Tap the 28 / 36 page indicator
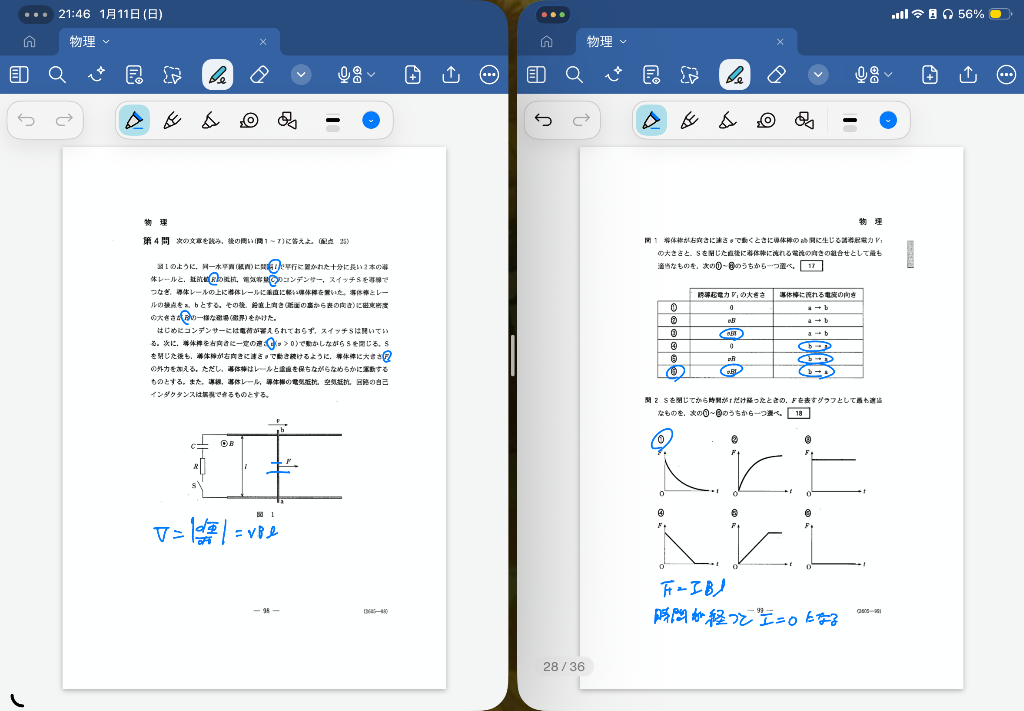1024x711 pixels. (563, 666)
